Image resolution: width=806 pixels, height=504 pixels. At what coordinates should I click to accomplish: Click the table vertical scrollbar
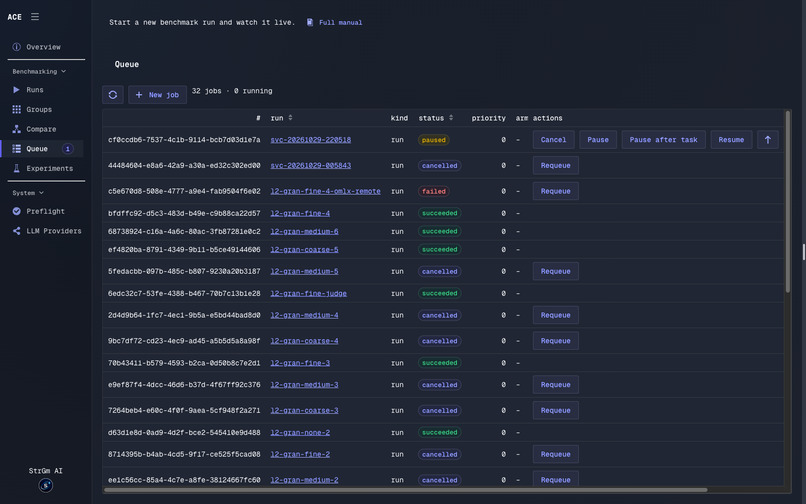(787, 202)
